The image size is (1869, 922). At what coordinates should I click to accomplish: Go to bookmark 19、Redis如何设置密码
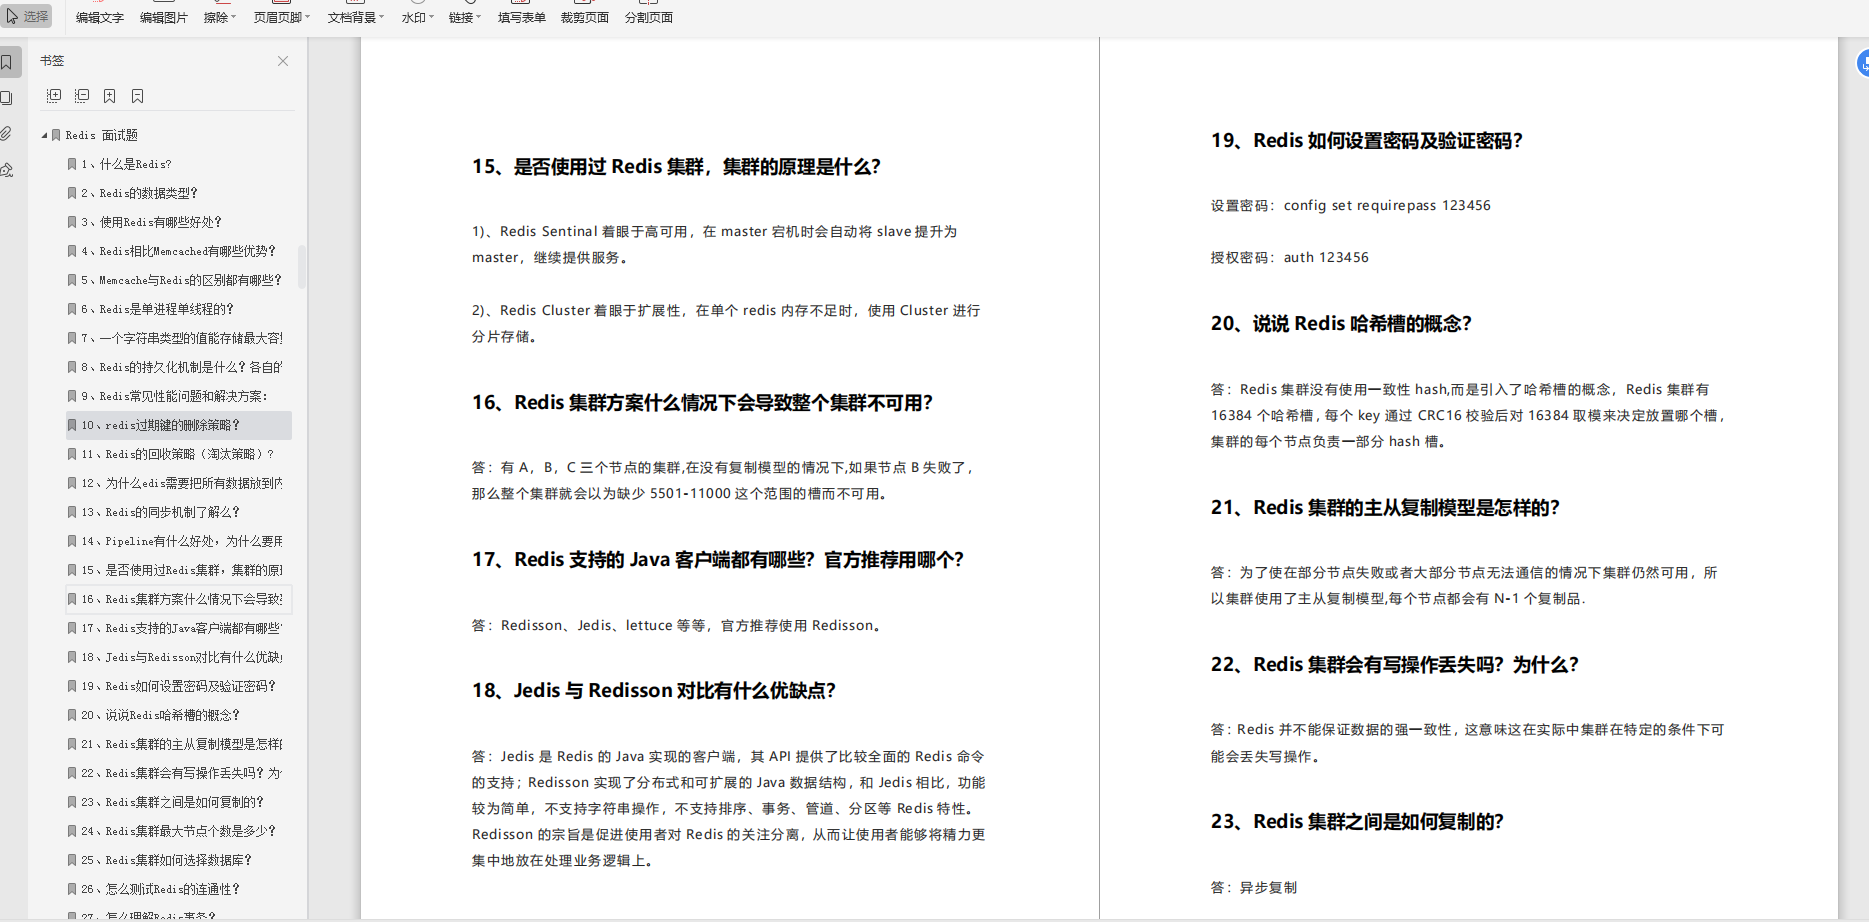coord(178,686)
